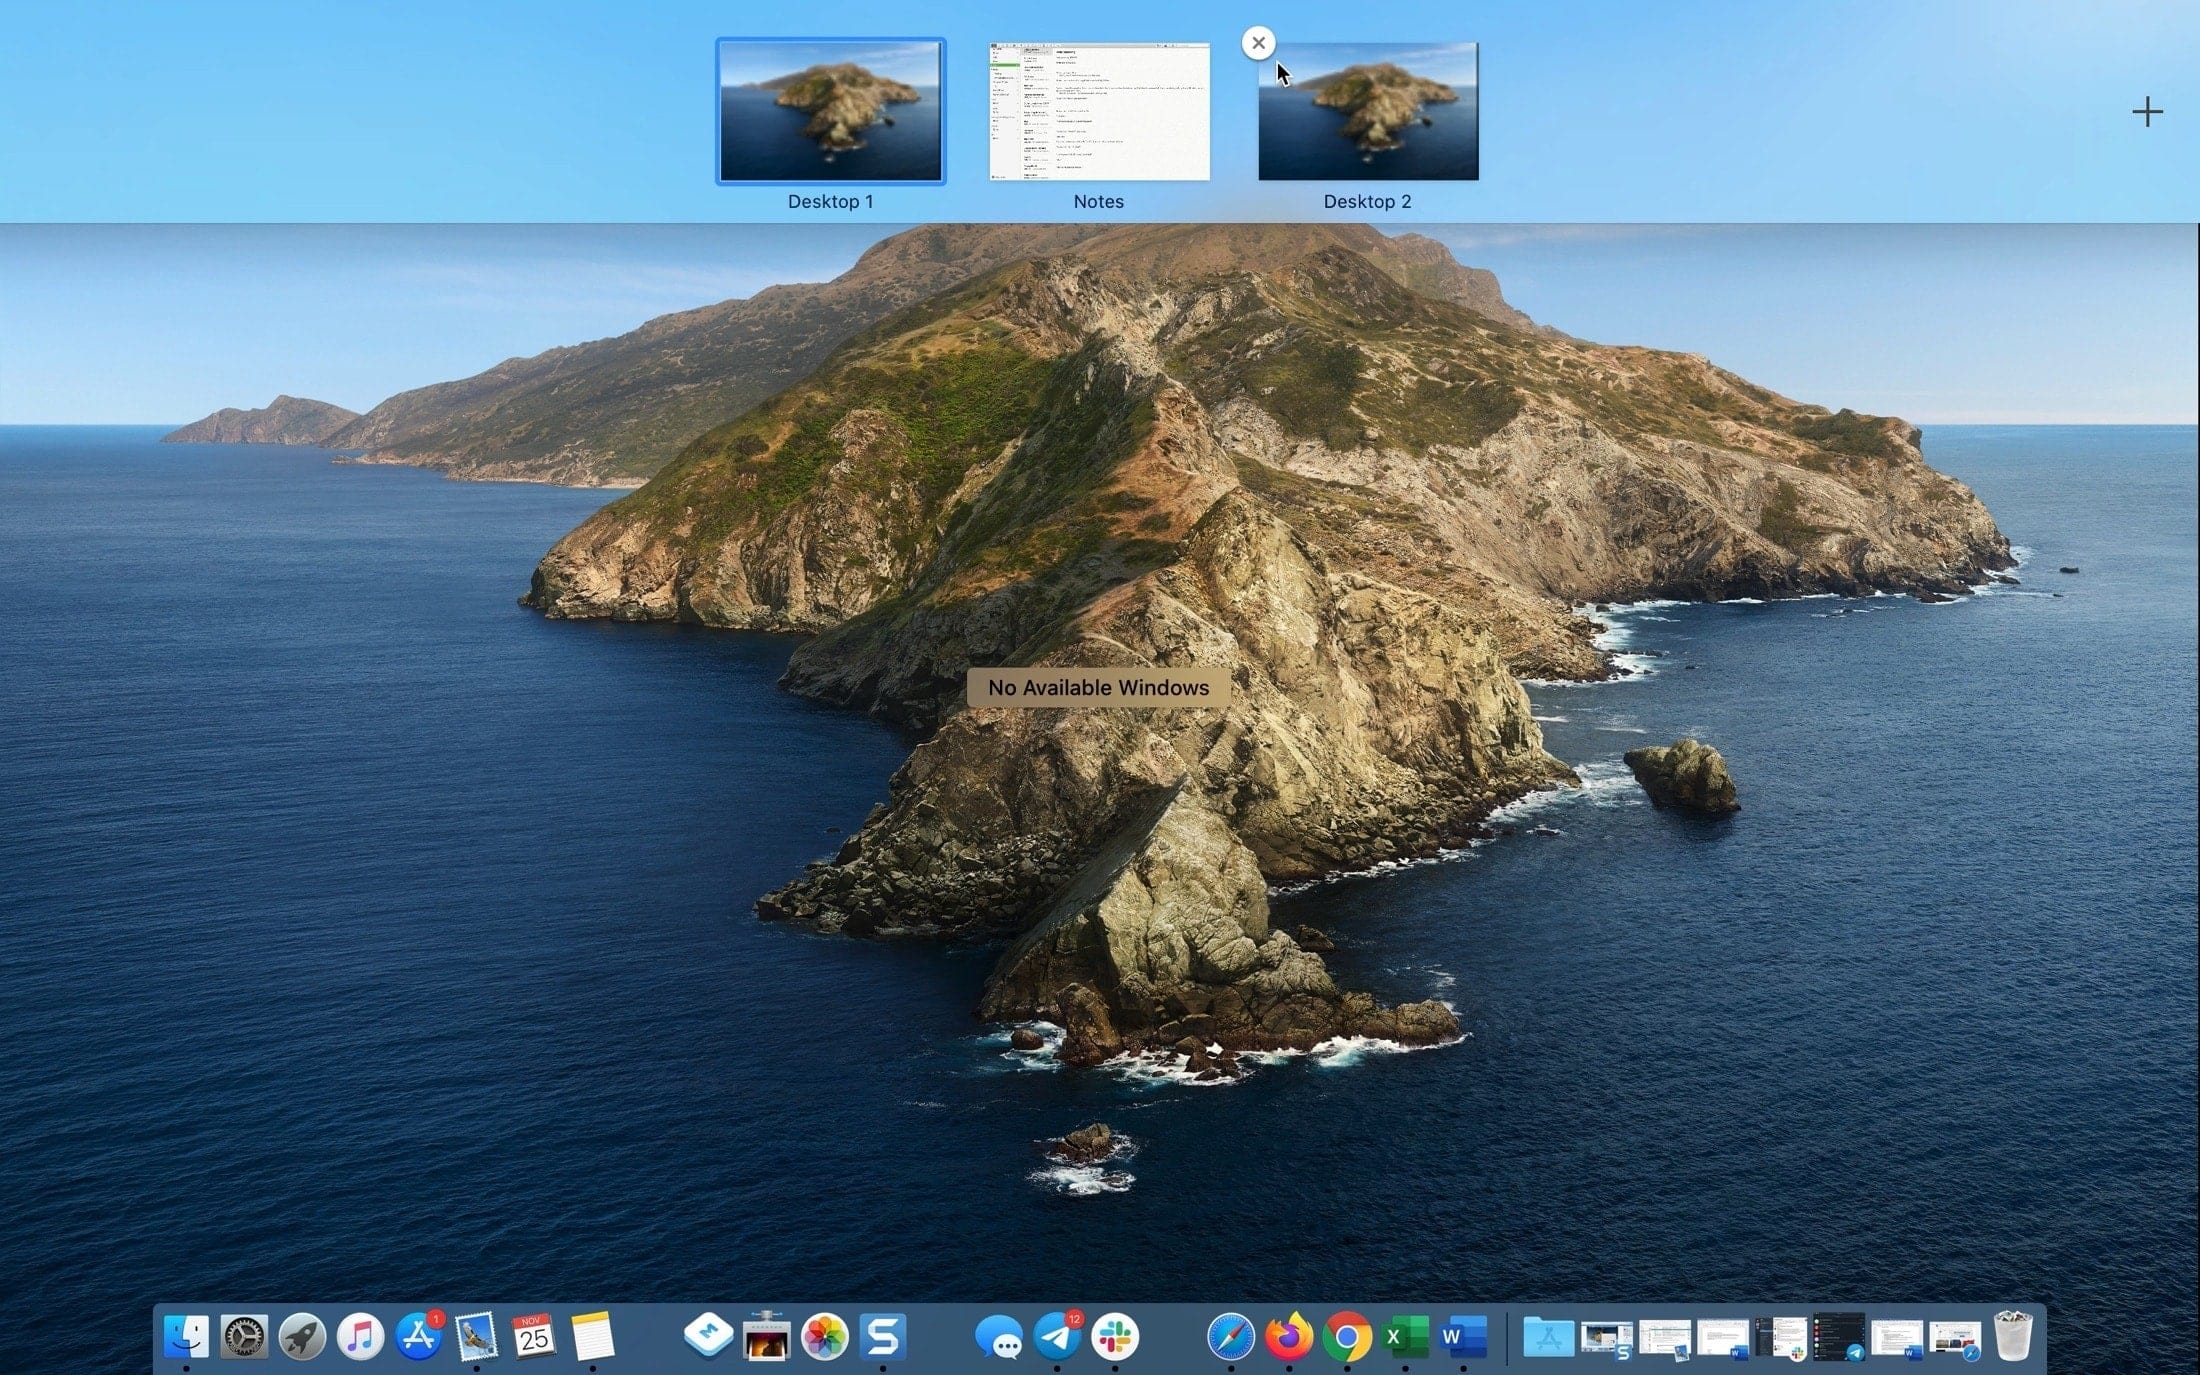Select the Notes window thumbnail in Mission Control
The image size is (2200, 1375).
coord(1099,113)
